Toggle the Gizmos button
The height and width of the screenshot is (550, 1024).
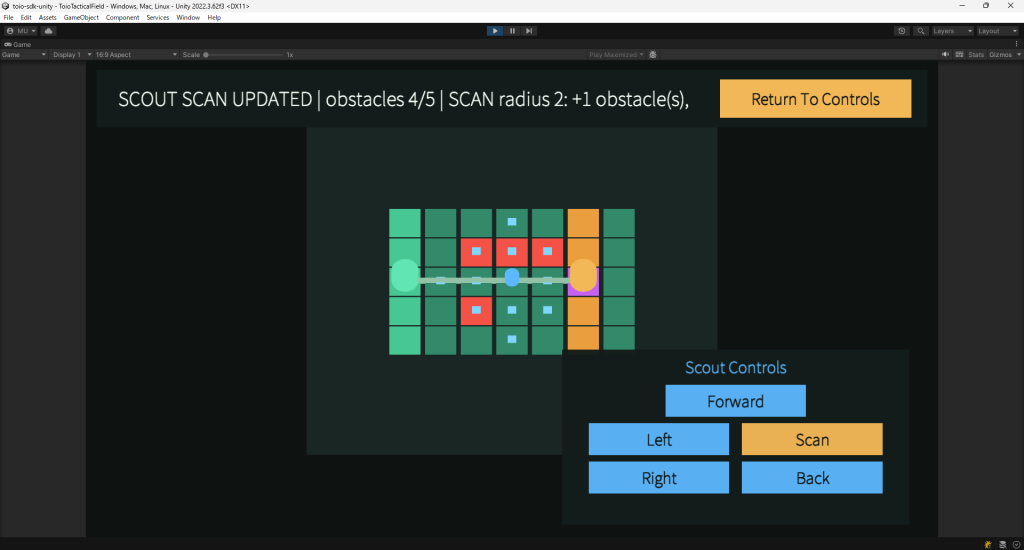1000,55
